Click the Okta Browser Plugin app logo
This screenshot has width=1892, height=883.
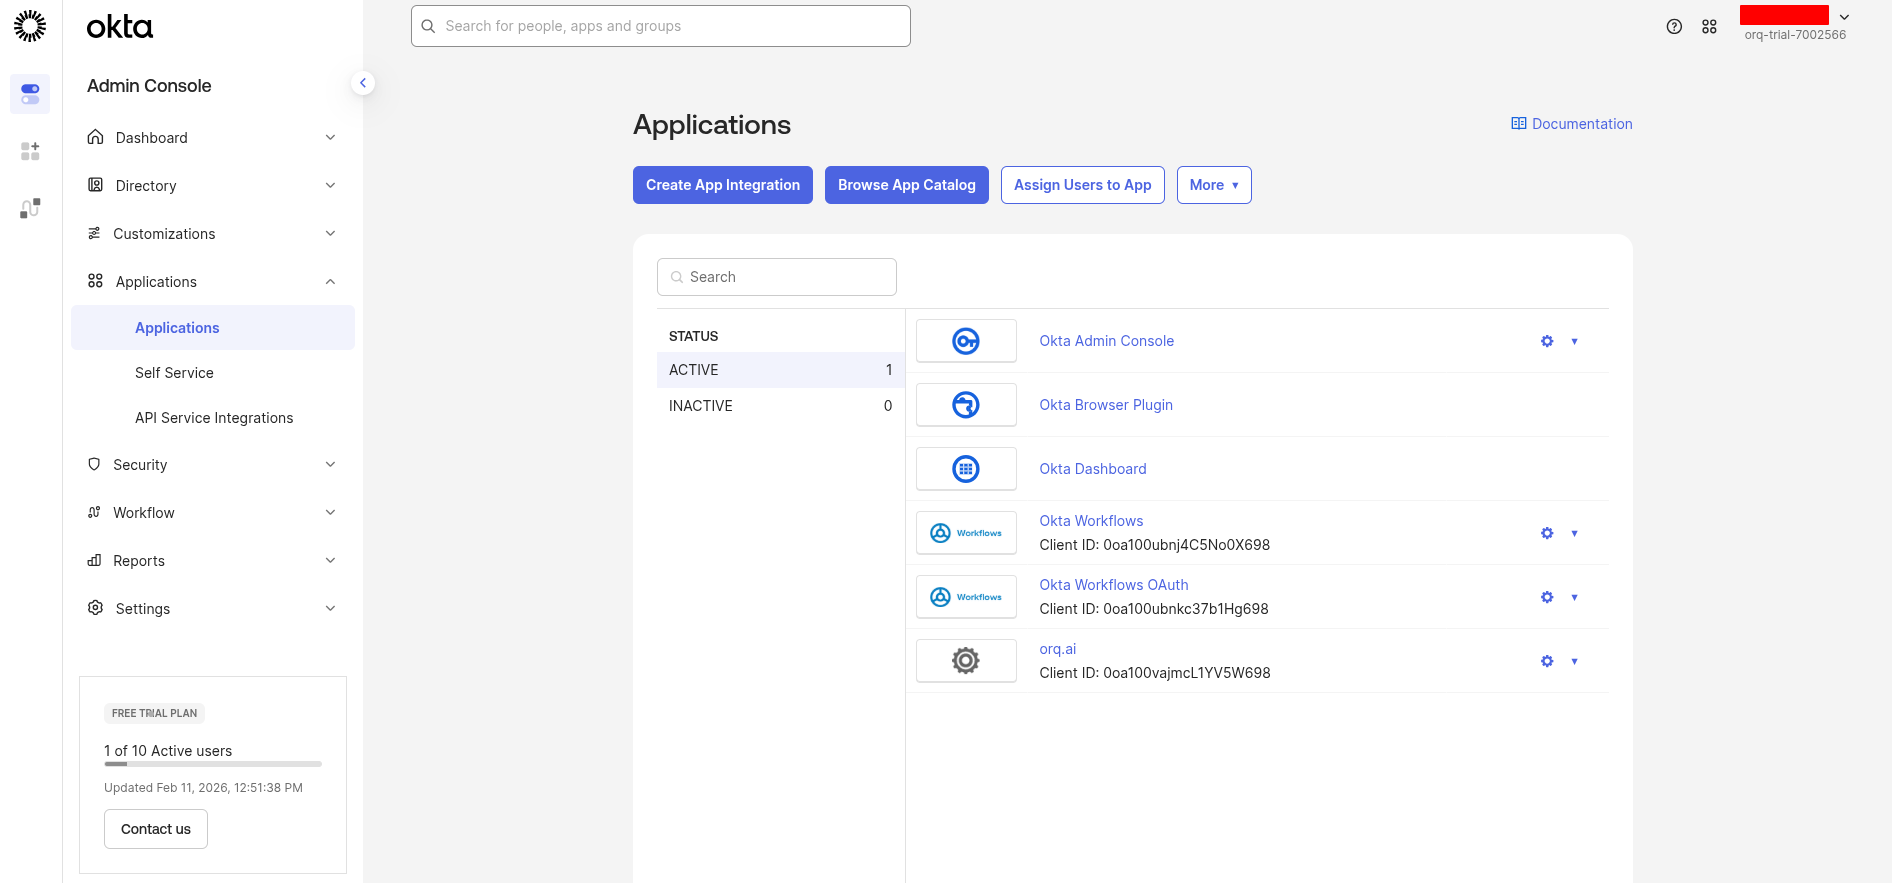click(966, 405)
